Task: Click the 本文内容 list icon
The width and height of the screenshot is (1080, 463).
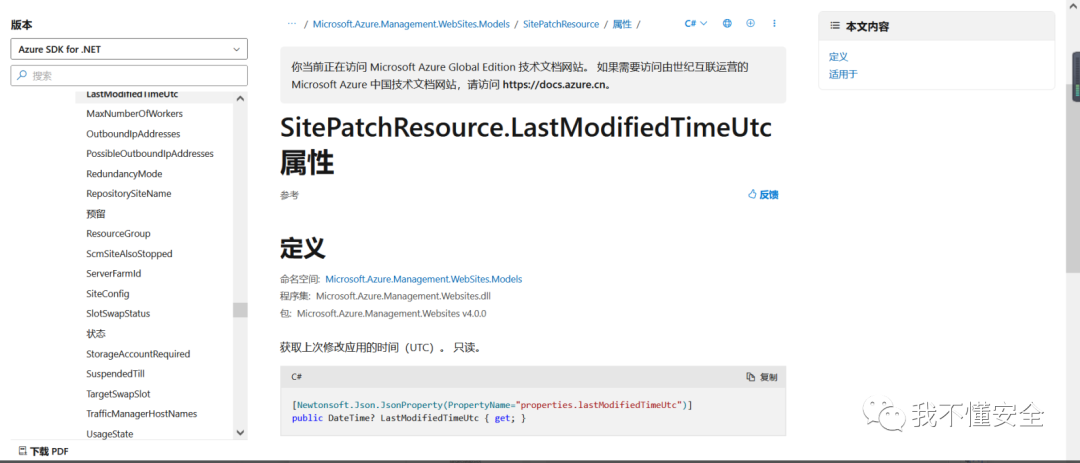Action: 835,27
